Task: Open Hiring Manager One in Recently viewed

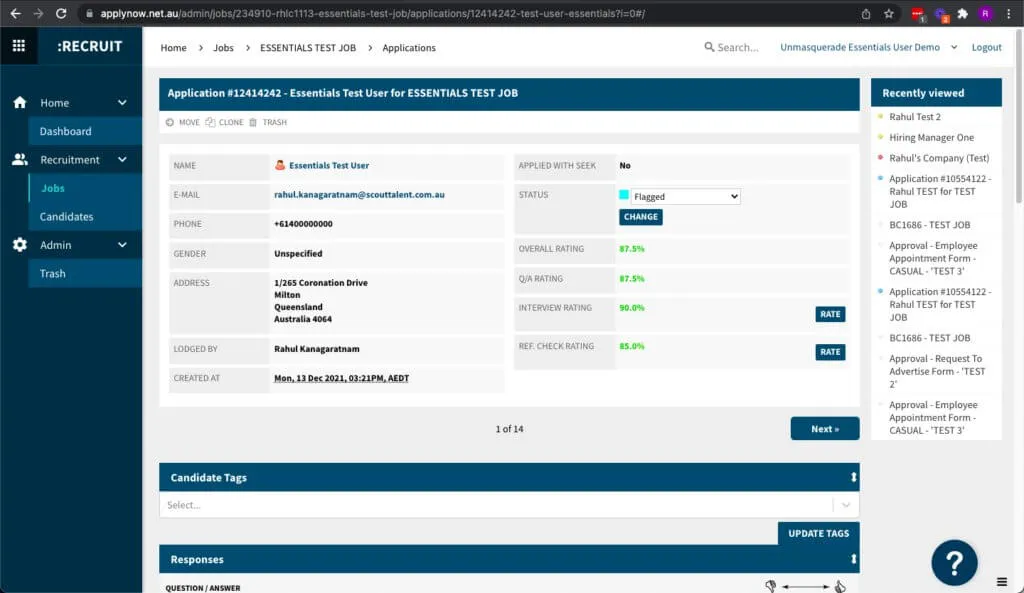Action: (x=931, y=137)
